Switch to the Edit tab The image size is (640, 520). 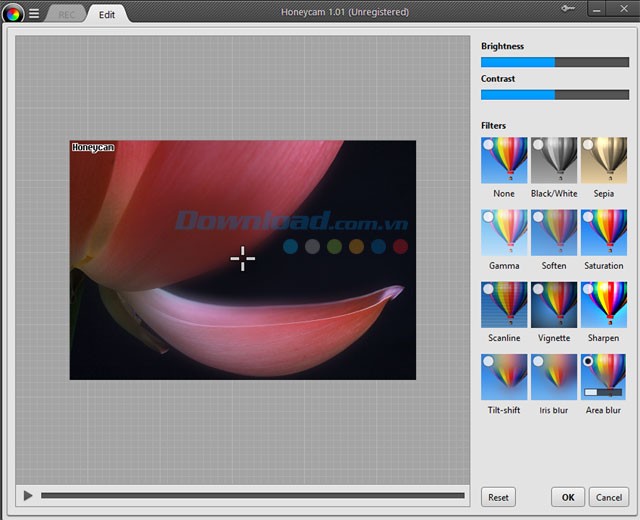(x=107, y=14)
